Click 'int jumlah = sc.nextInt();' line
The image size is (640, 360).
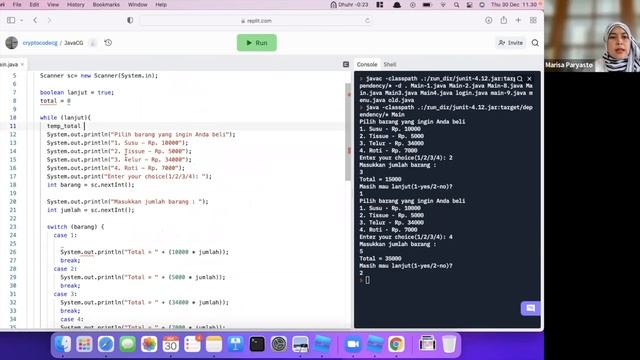click(90, 210)
